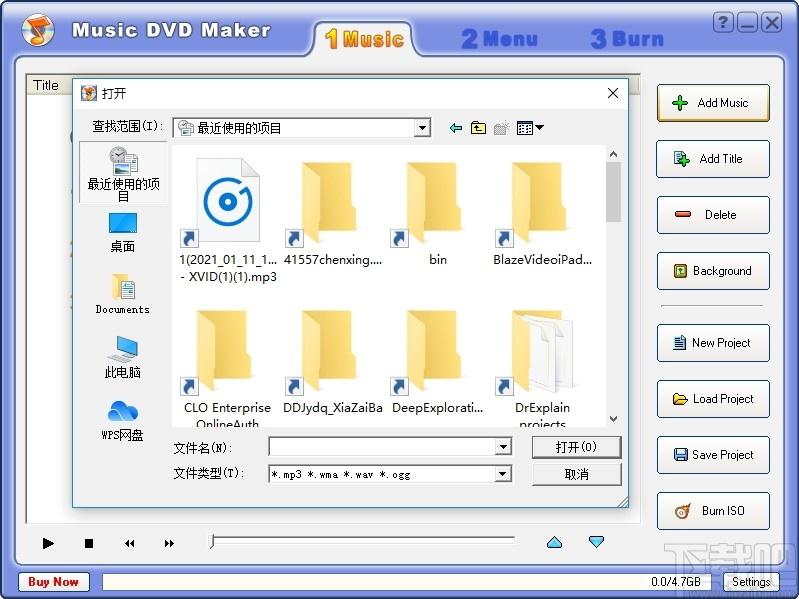Click the help question mark icon

pos(723,23)
